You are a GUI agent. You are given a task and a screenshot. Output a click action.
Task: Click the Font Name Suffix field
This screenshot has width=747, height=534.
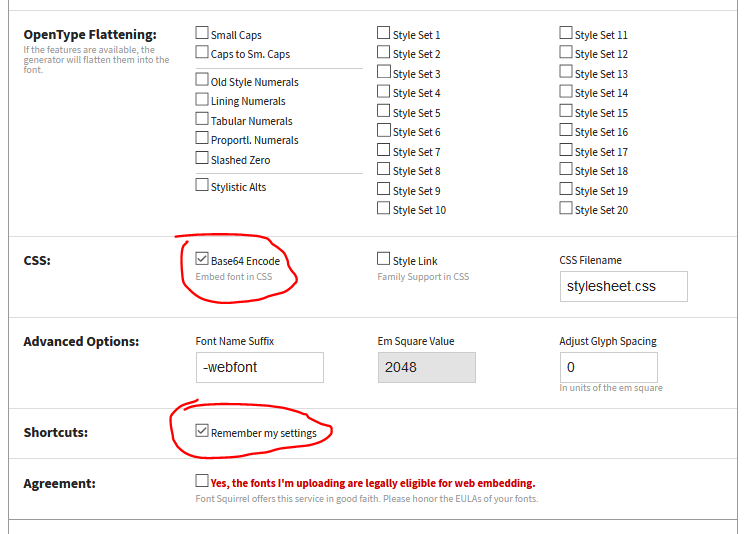(x=260, y=367)
